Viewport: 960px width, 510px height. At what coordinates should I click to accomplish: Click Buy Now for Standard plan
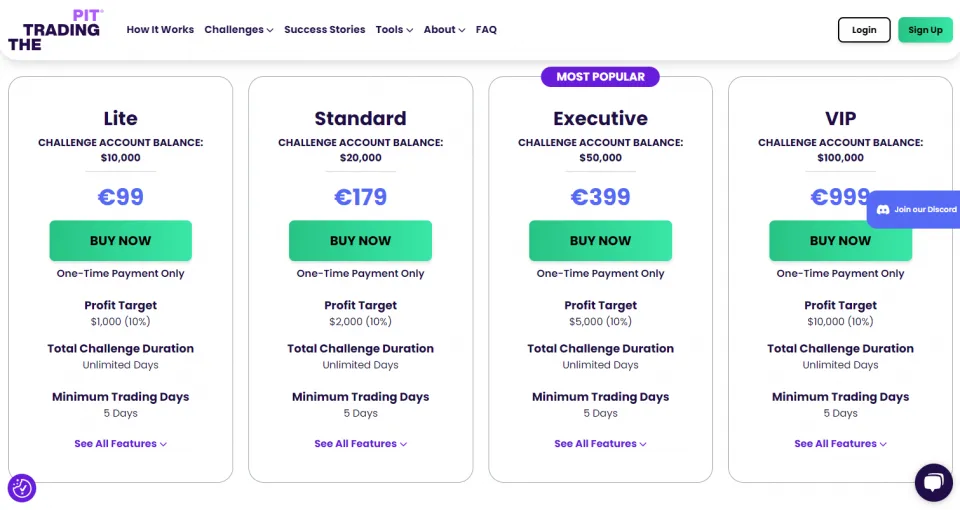pos(360,241)
